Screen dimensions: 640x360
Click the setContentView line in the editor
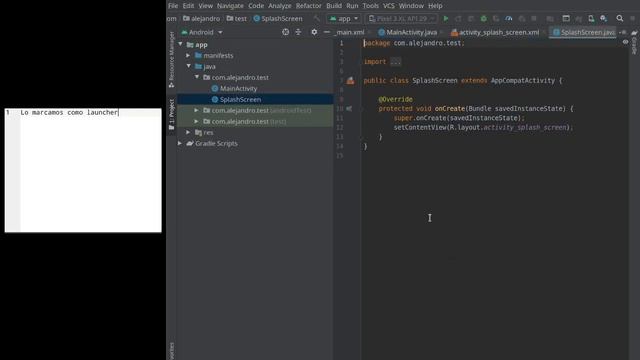pos(483,127)
